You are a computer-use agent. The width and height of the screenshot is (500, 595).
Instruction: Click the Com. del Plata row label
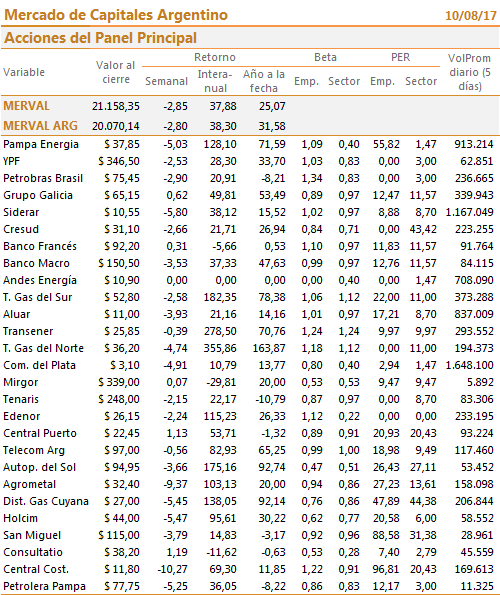coord(39,365)
